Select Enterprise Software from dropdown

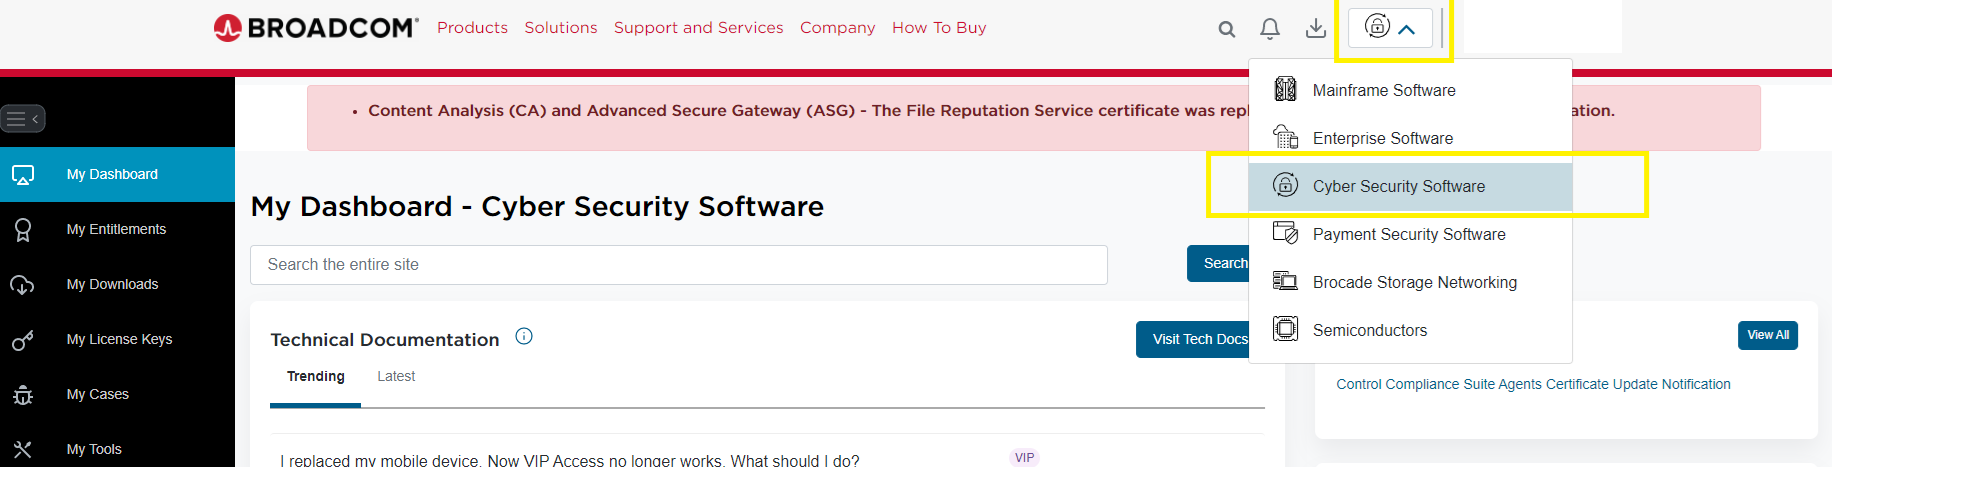(x=1410, y=138)
